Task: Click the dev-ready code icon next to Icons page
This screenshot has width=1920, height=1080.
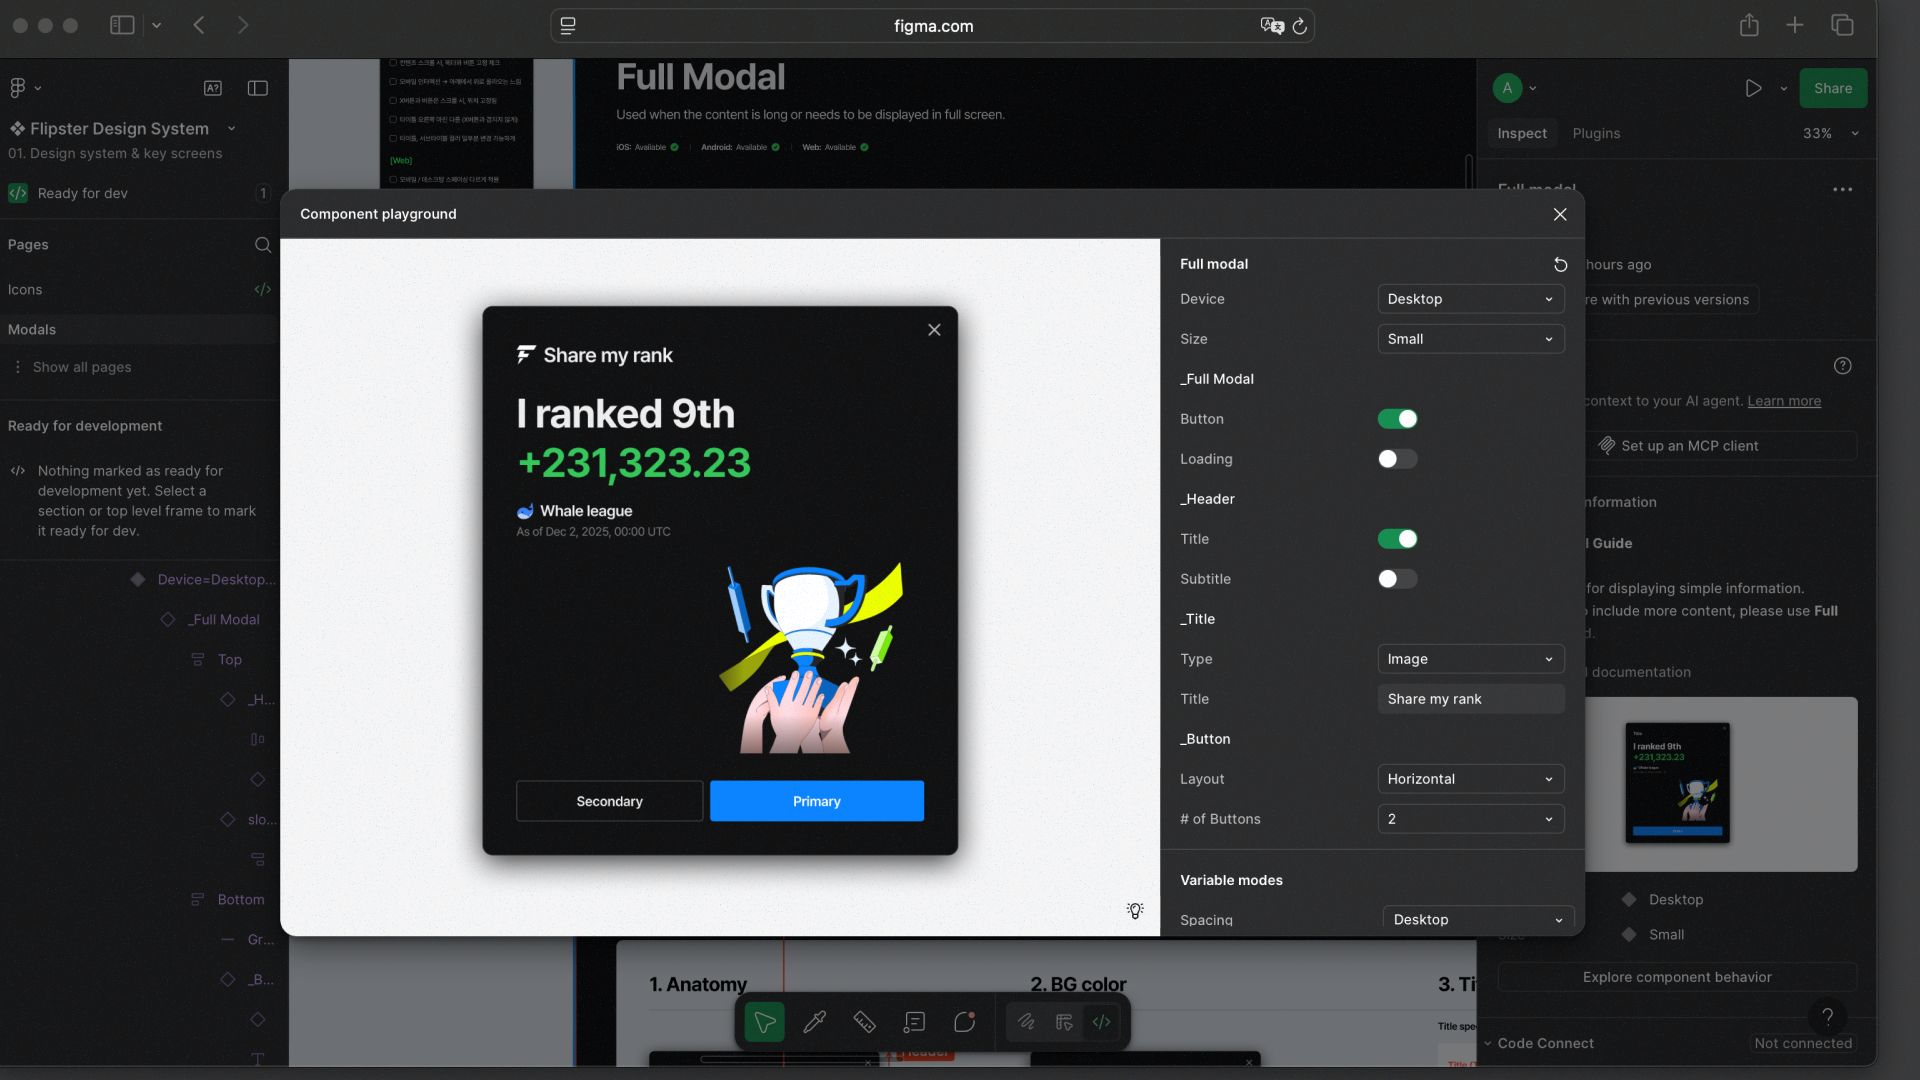Action: [263, 290]
